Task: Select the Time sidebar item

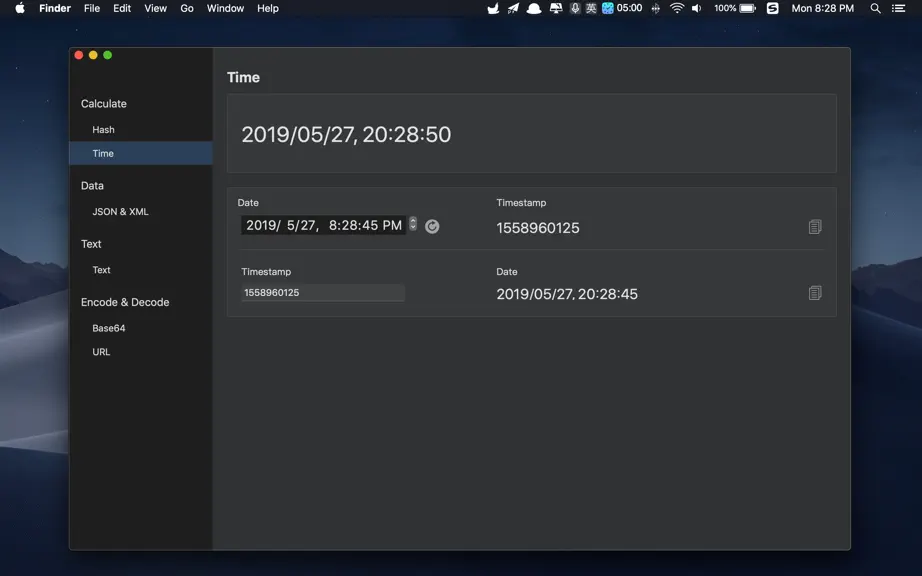Action: point(141,153)
